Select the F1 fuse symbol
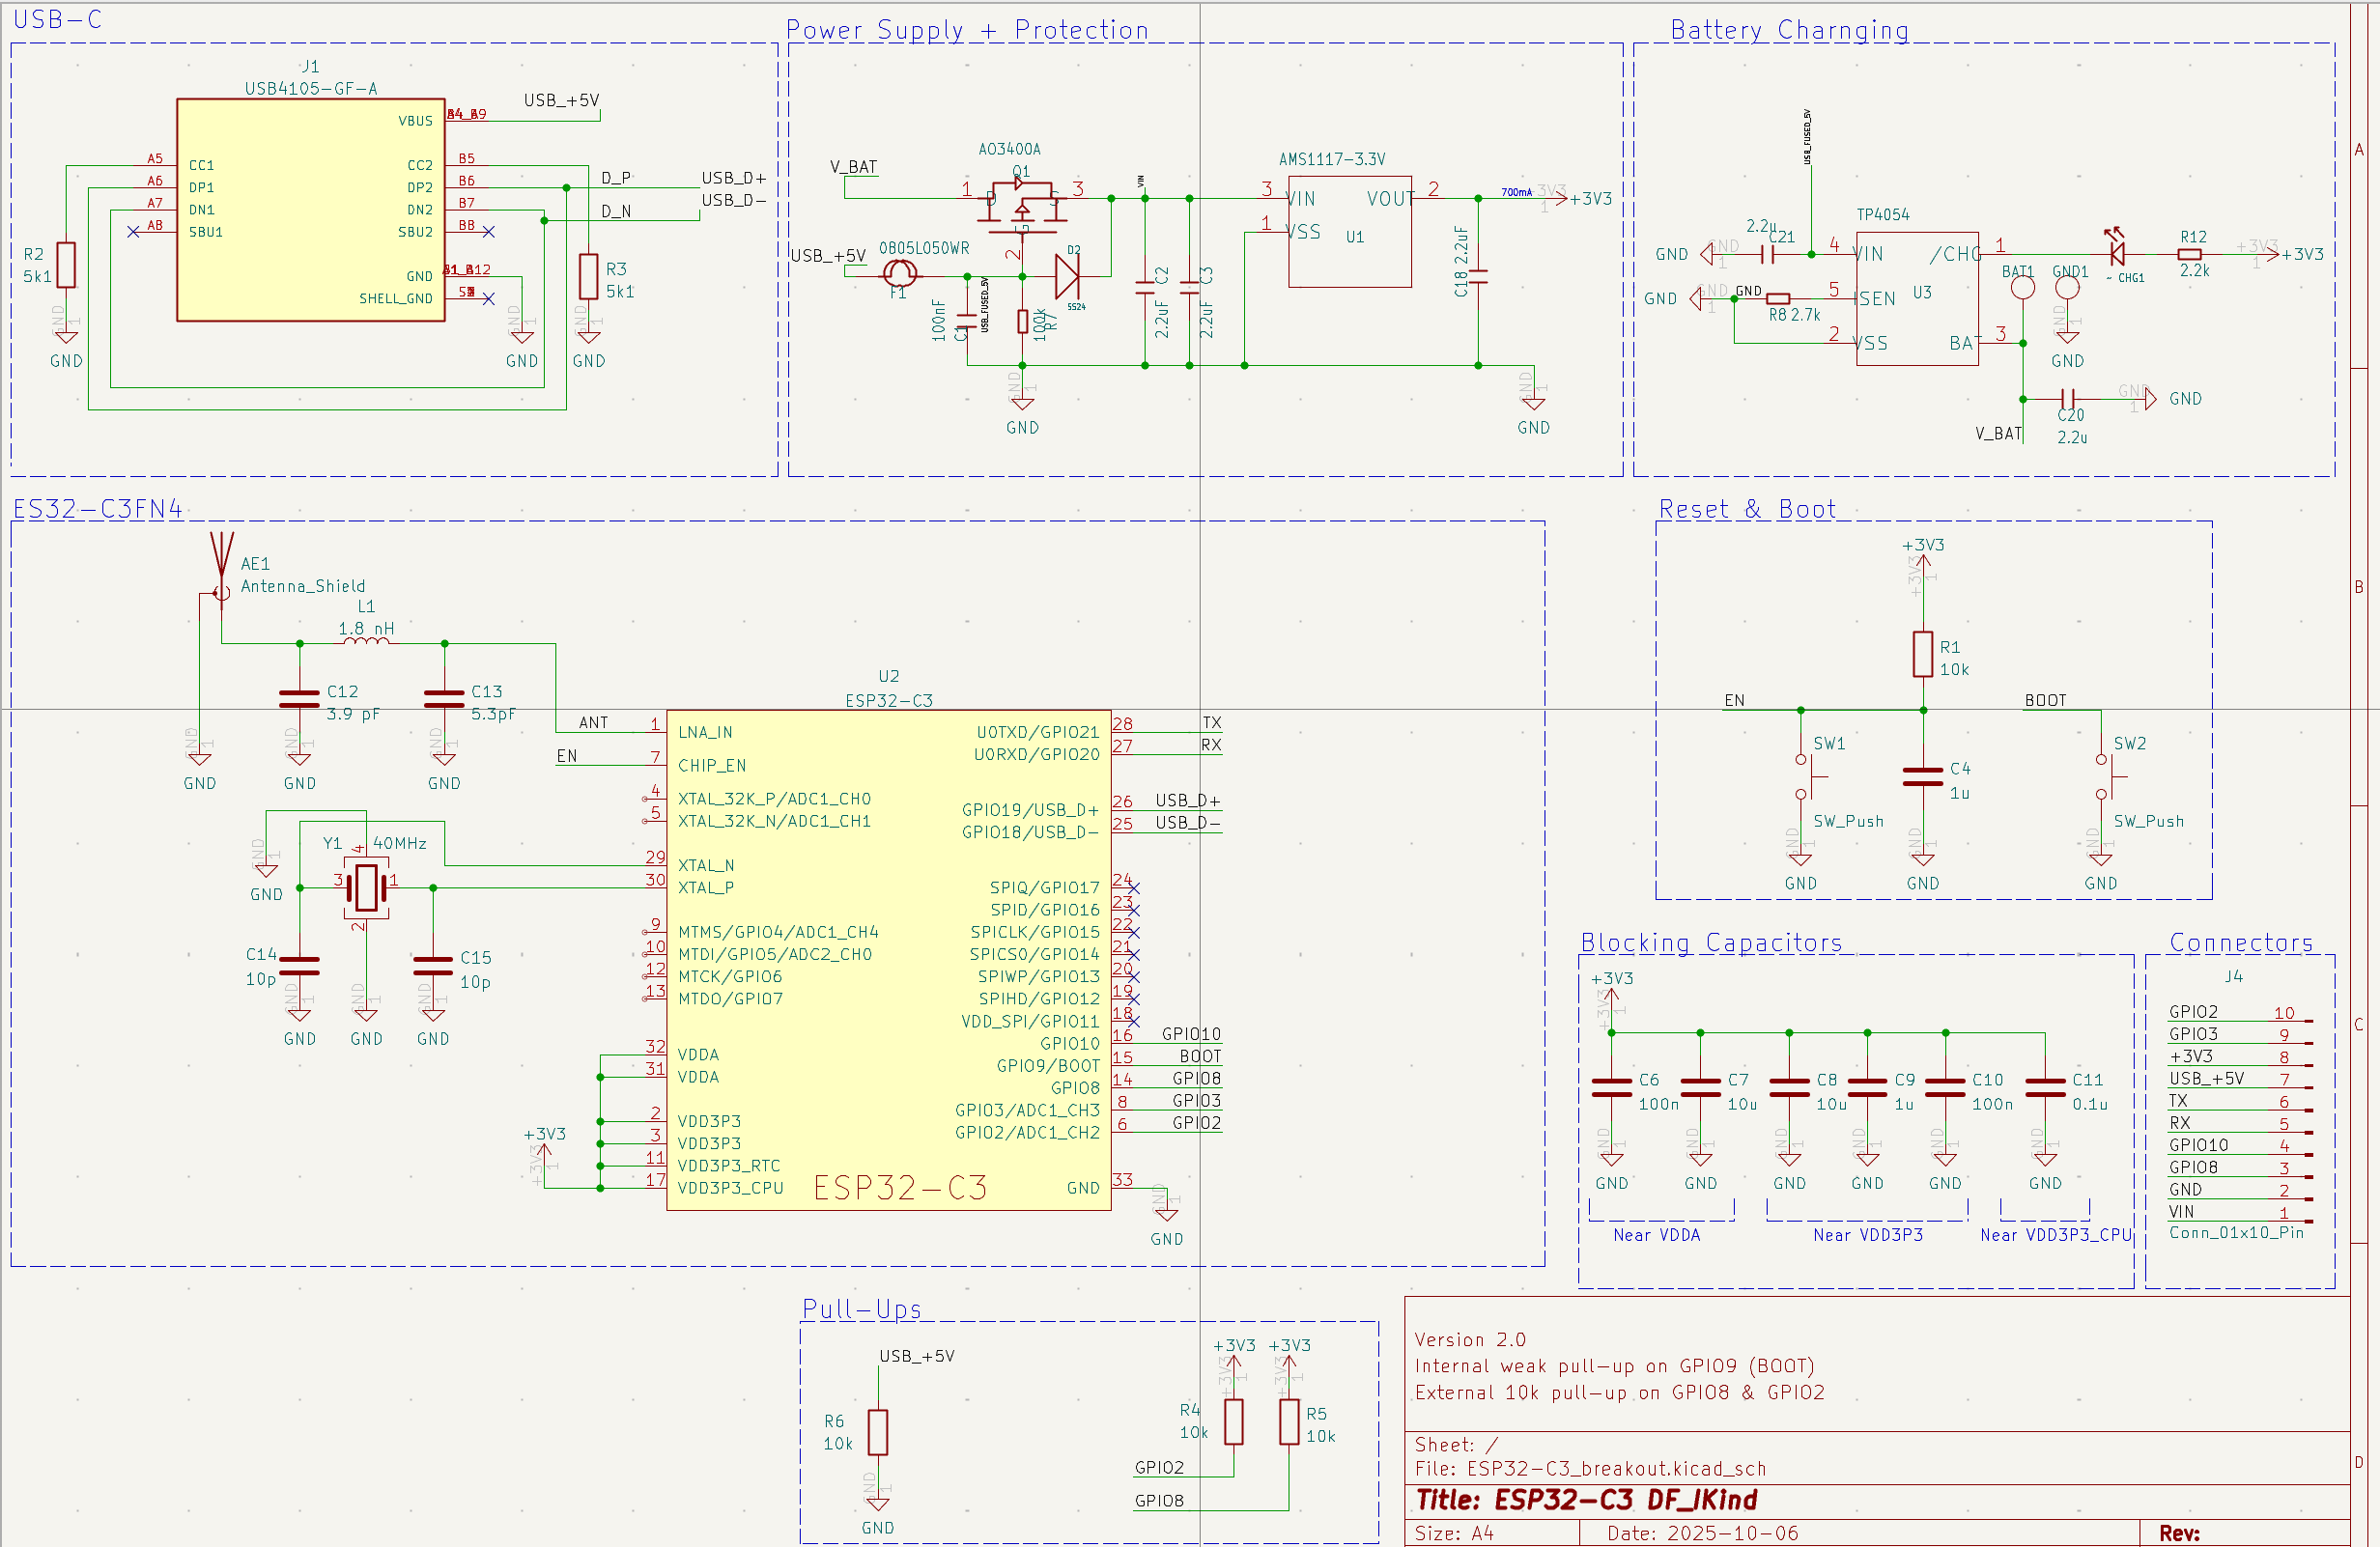This screenshot has height=1547, width=2380. pos(899,272)
